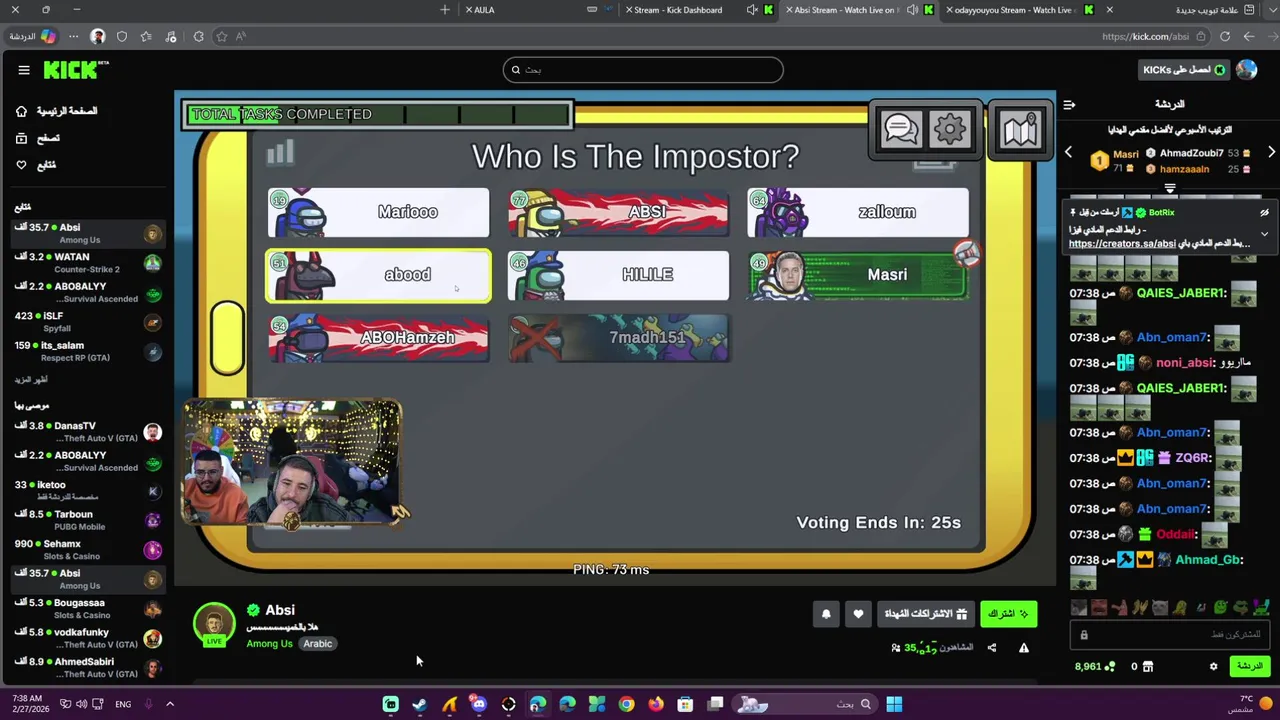Screen dimensions: 1280x720
Task: Open DanasTV channel in recommended list
Action: point(87,432)
